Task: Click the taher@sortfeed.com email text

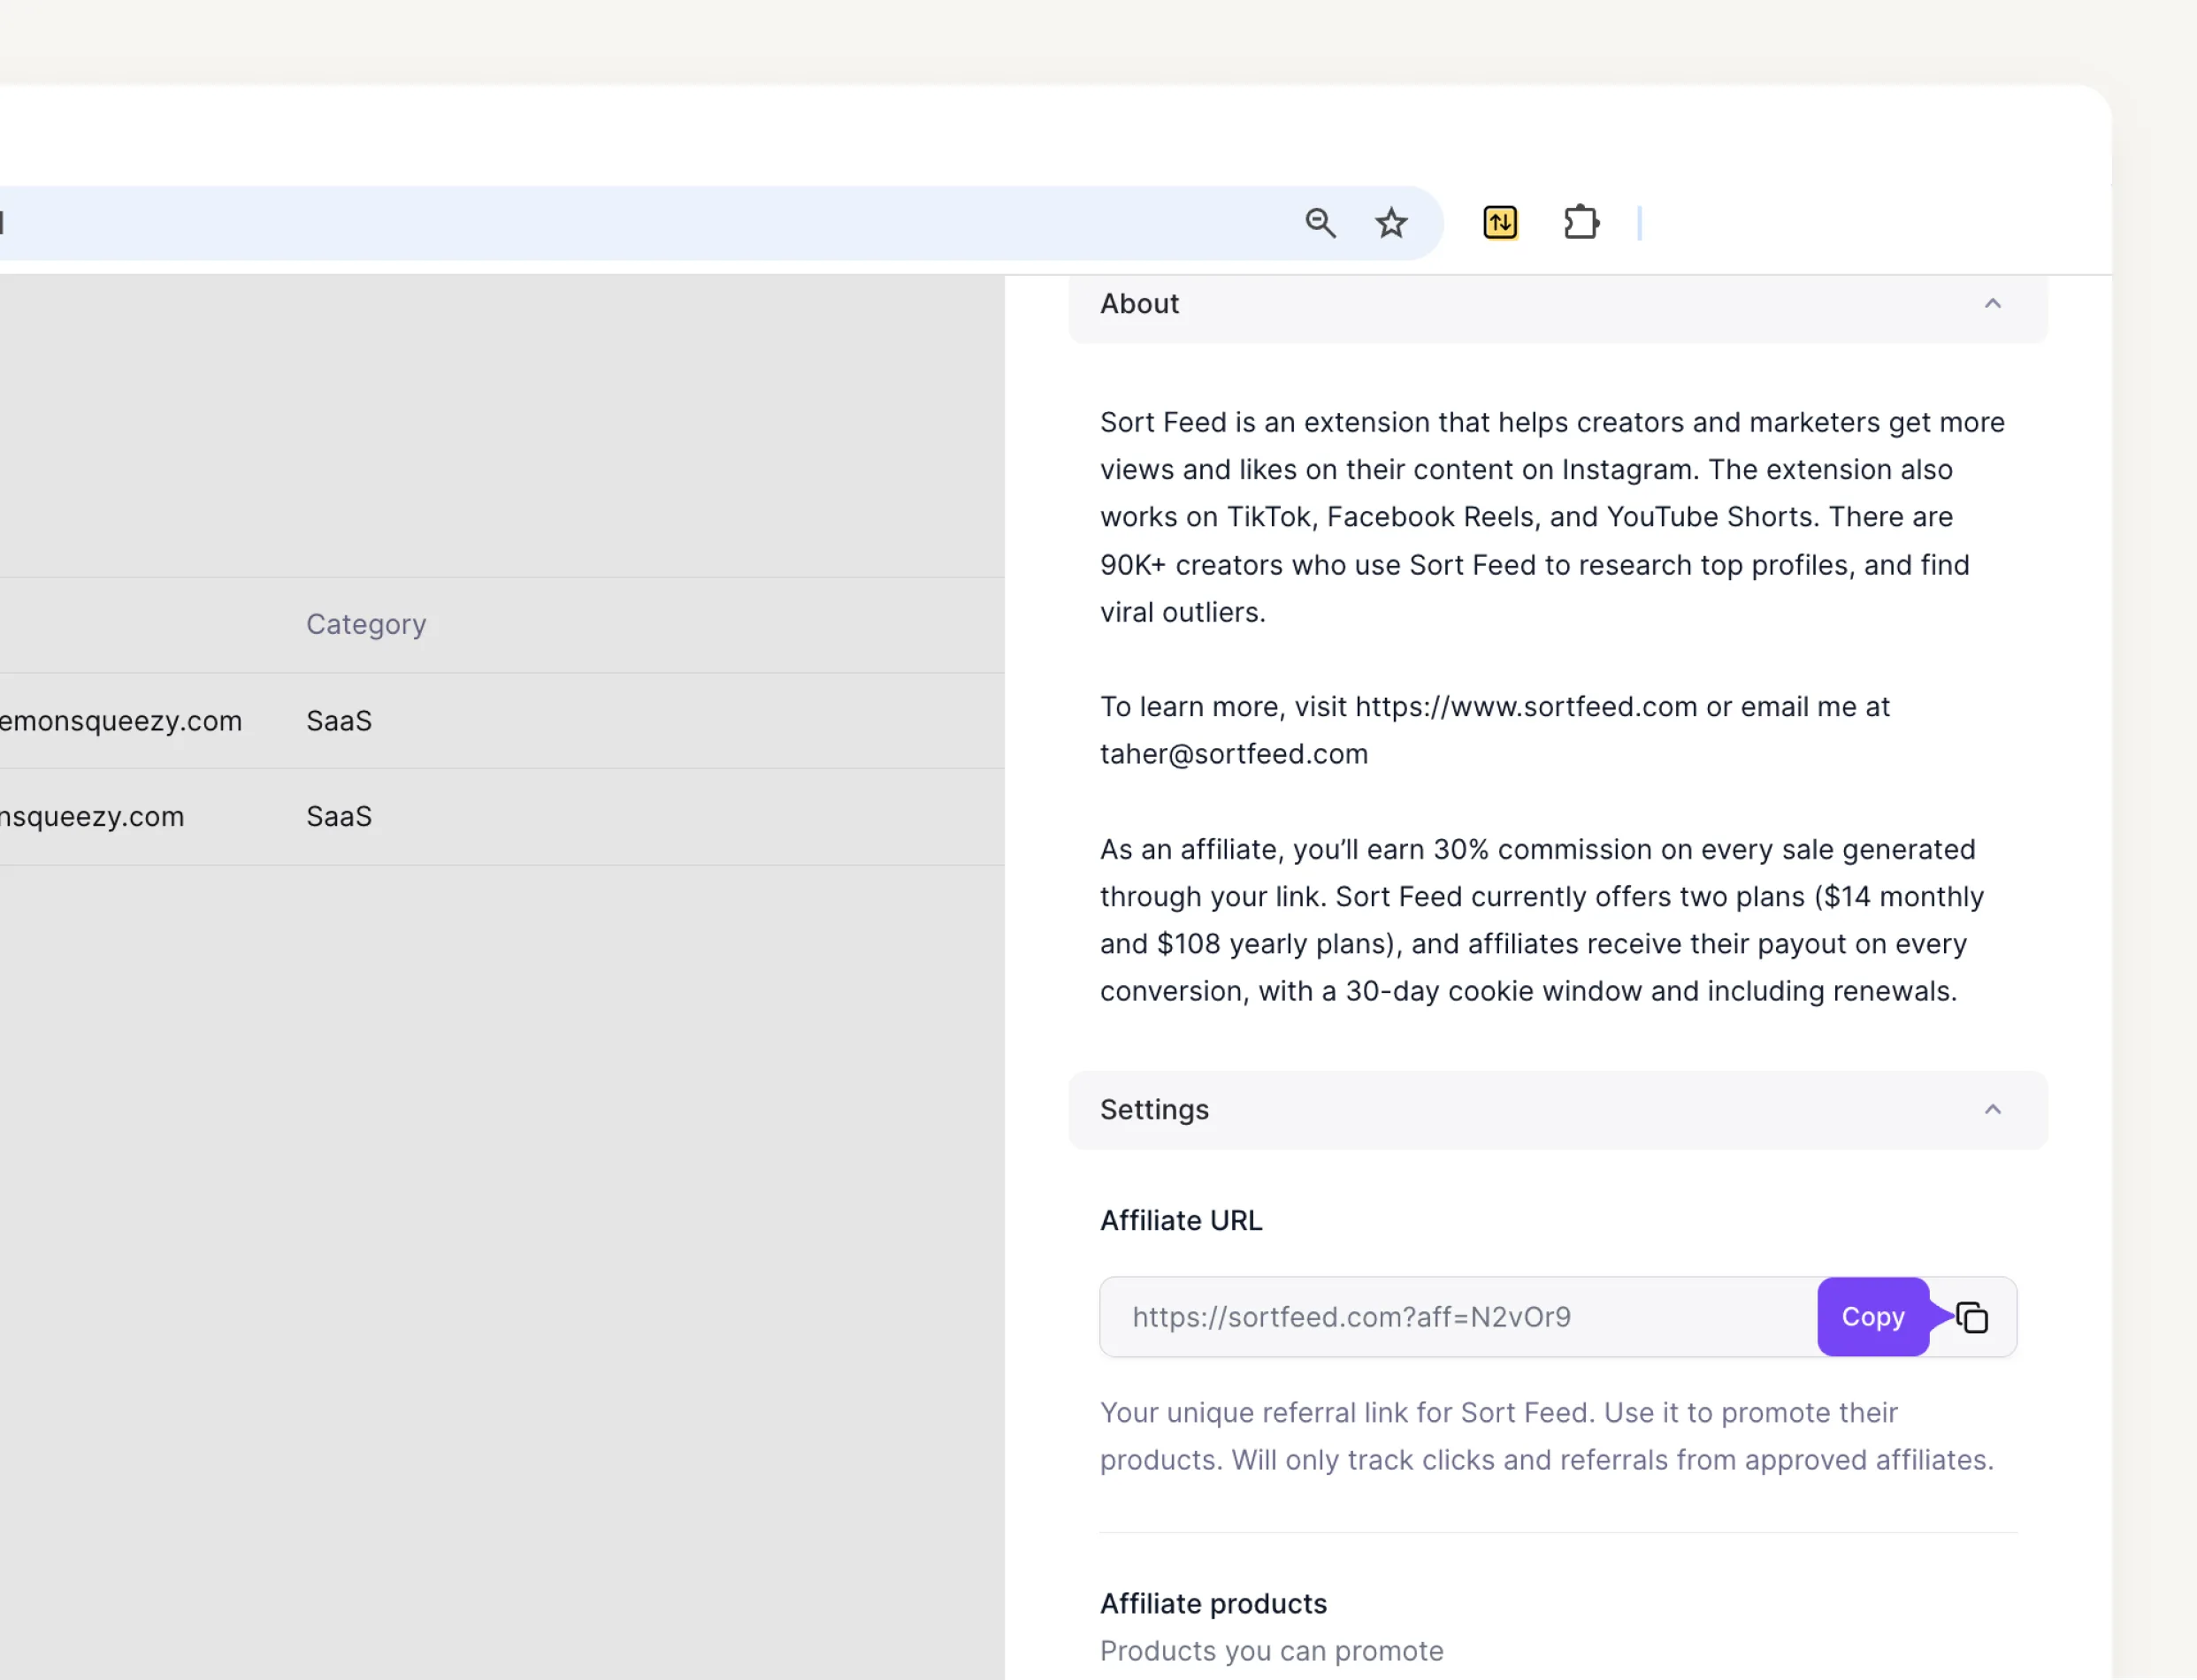Action: (x=1234, y=754)
